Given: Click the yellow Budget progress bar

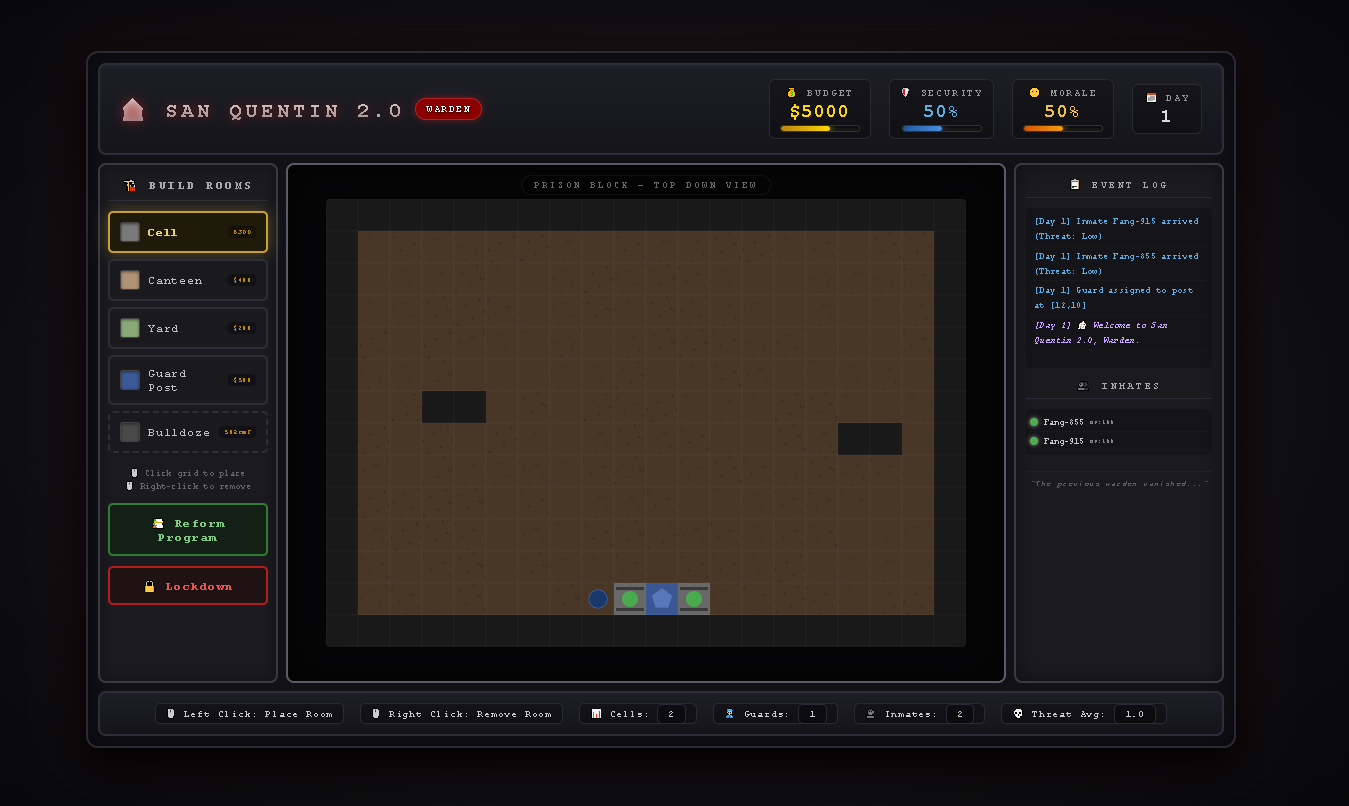Looking at the screenshot, I should pos(820,128).
